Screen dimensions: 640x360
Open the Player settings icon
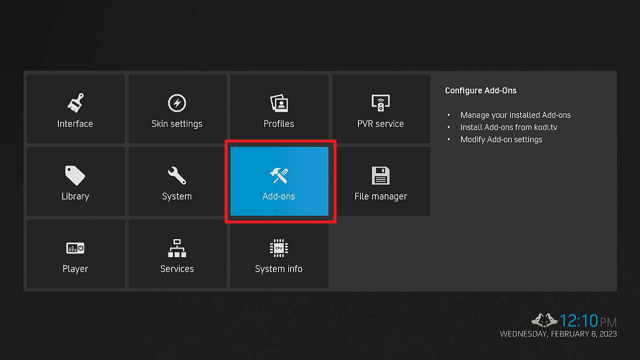pos(75,248)
